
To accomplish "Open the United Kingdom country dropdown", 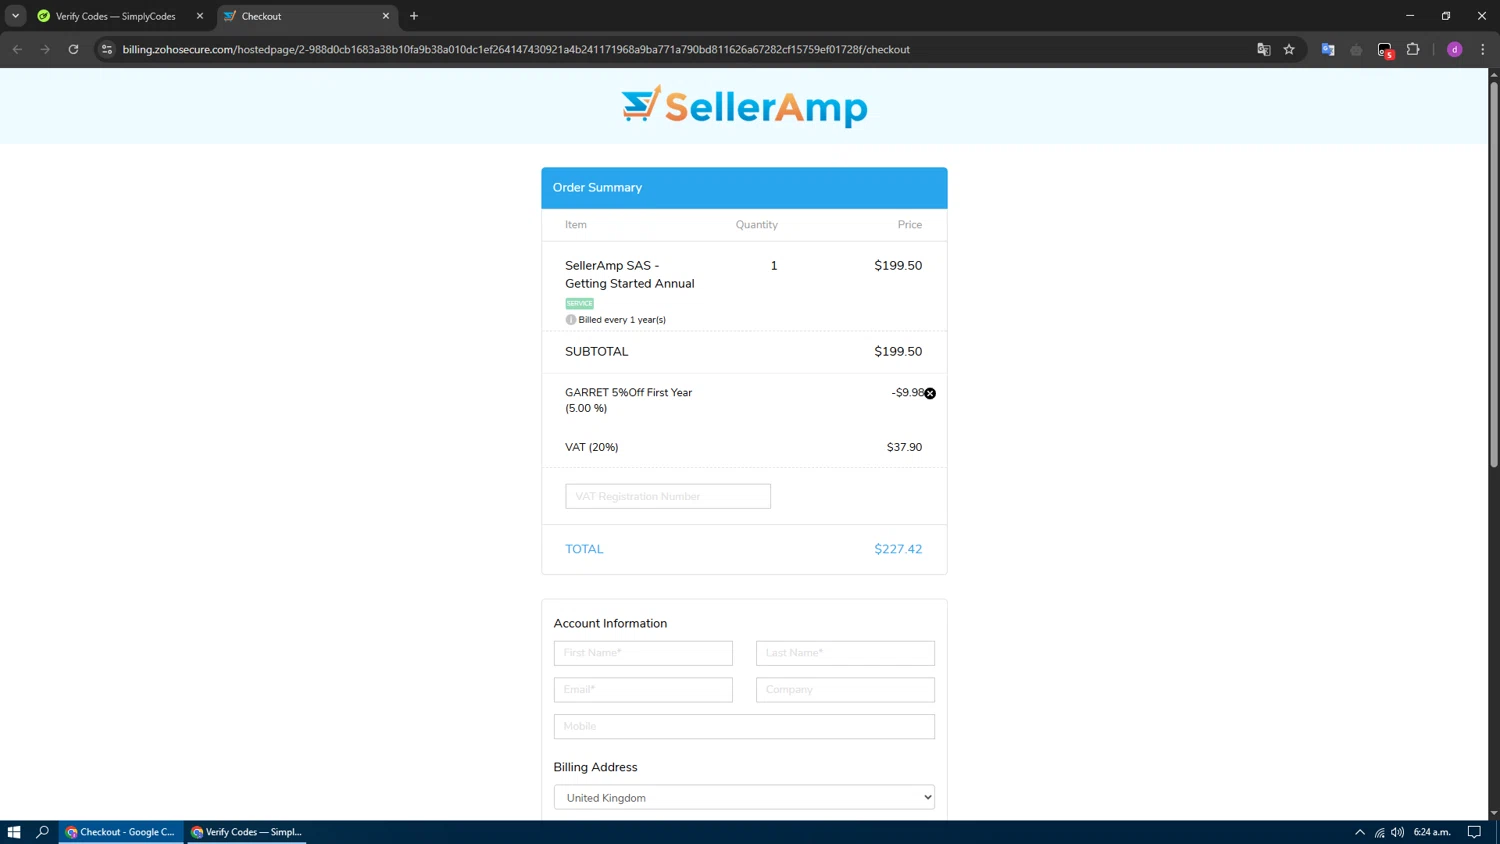I will point(744,798).
